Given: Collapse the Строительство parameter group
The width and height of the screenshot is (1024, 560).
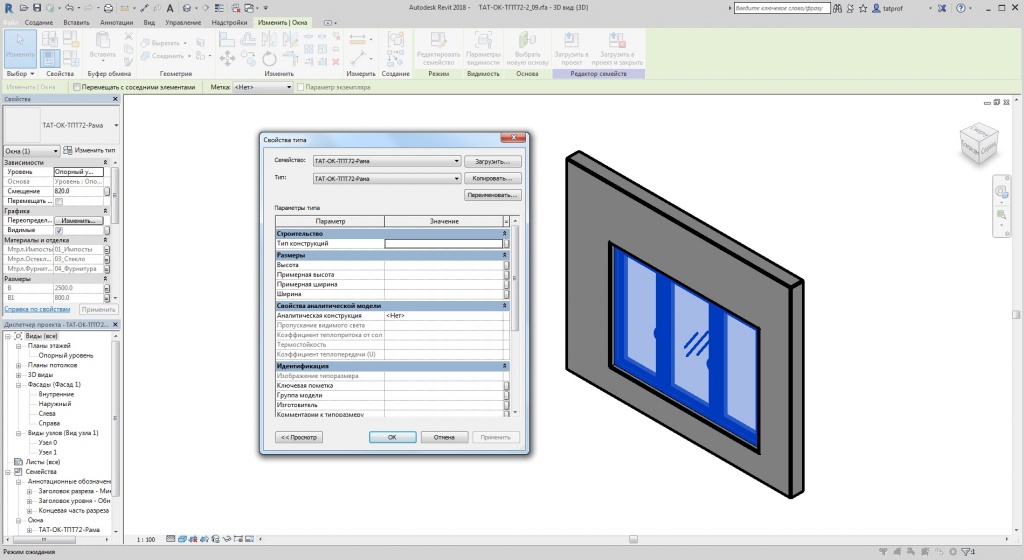Looking at the screenshot, I should click(x=505, y=233).
